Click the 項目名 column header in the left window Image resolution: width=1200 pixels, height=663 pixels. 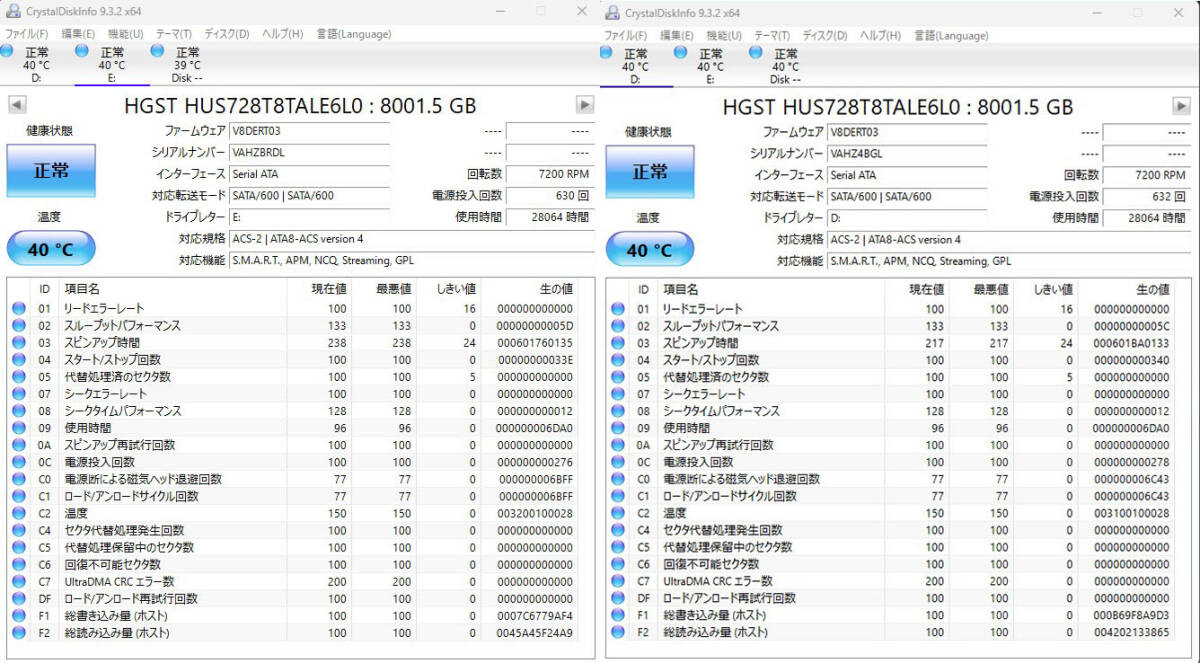(82, 289)
